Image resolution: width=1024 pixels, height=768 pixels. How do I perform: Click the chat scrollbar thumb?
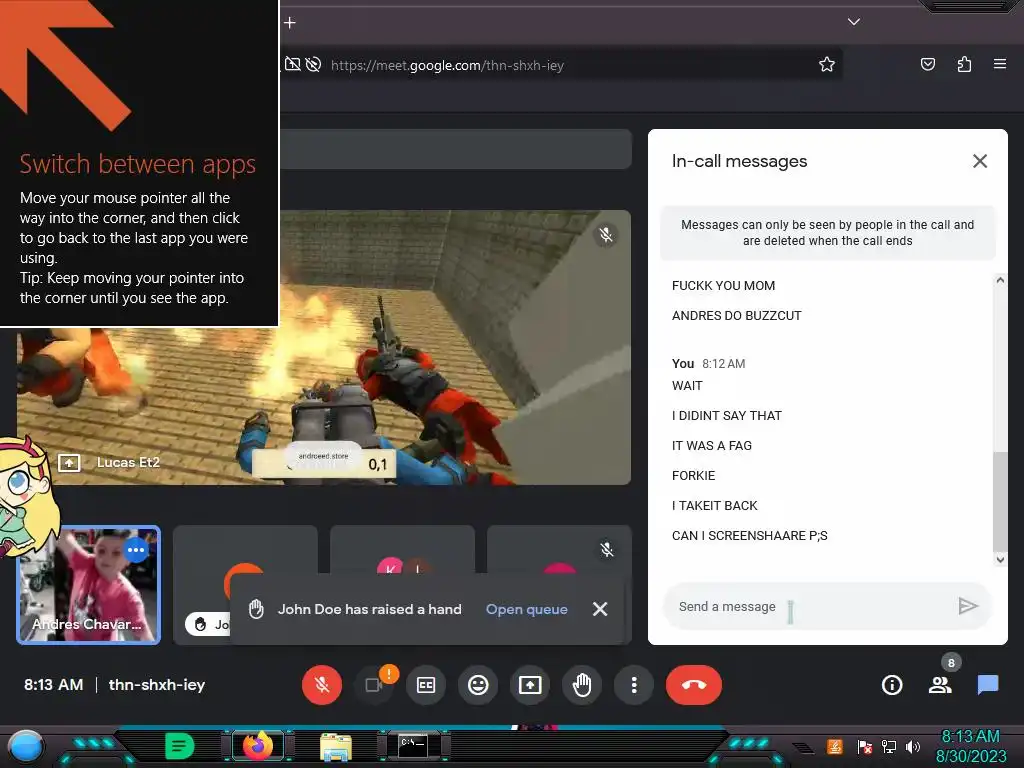click(1000, 502)
